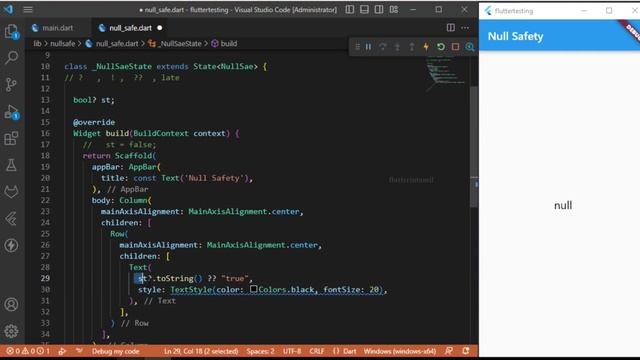Toggle the Primary Side Bar layout

click(350, 9)
